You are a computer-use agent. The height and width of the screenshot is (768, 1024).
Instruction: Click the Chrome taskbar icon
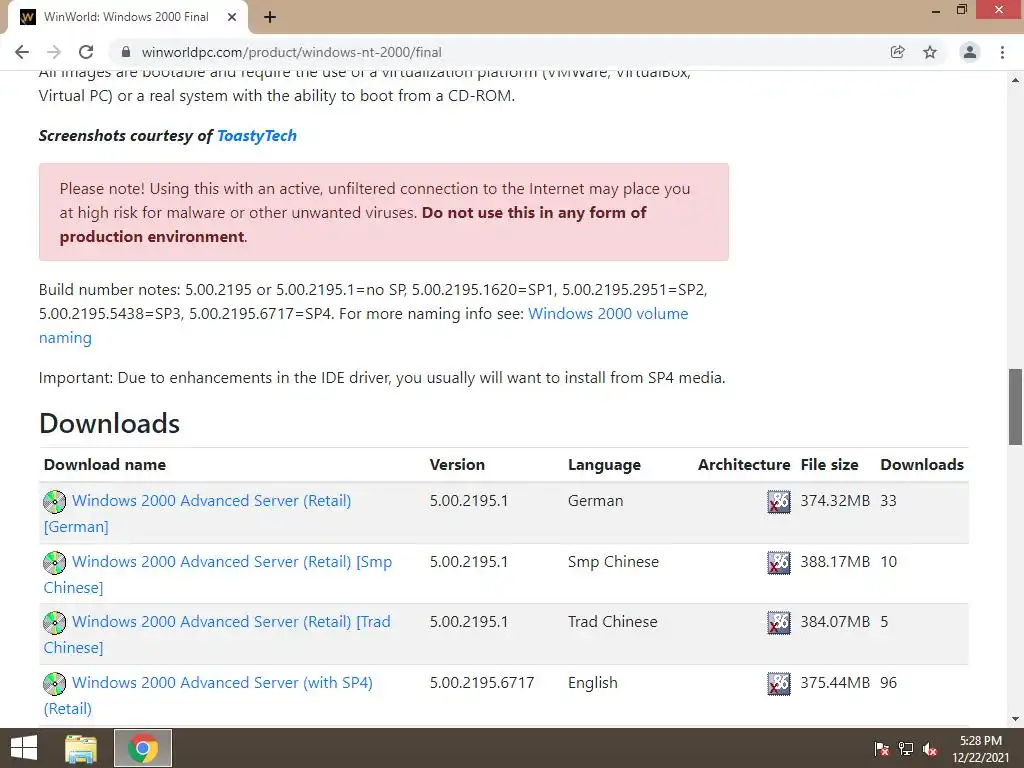pyautogui.click(x=143, y=748)
